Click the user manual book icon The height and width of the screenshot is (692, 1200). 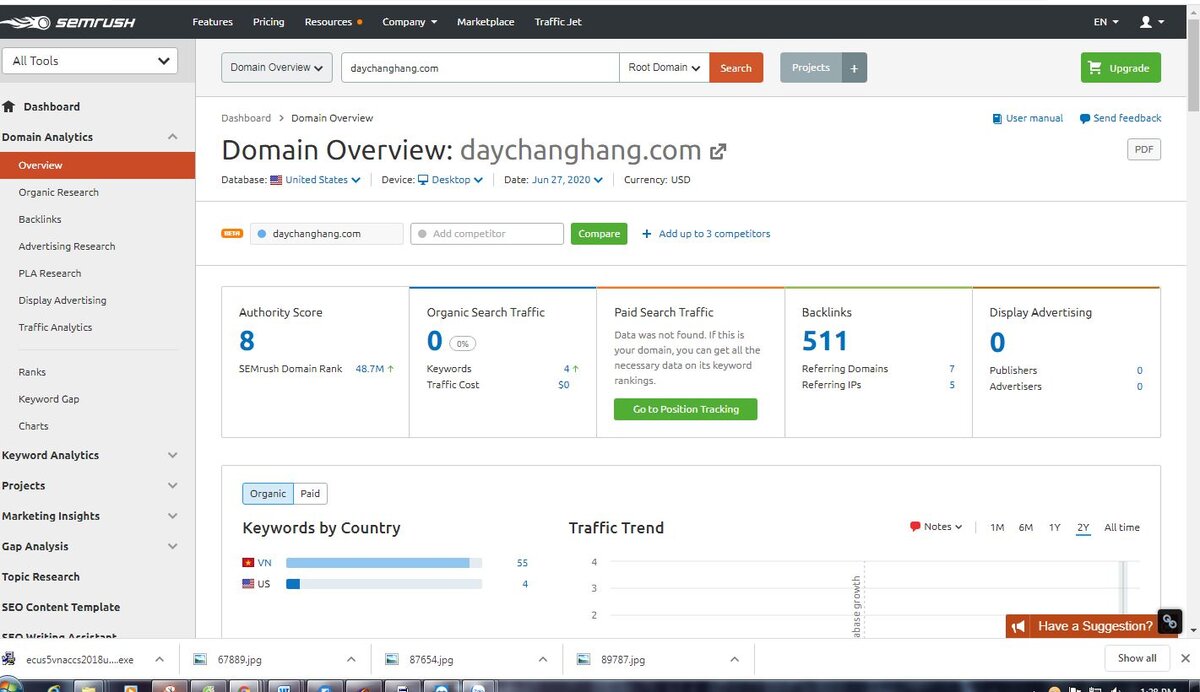coord(997,118)
